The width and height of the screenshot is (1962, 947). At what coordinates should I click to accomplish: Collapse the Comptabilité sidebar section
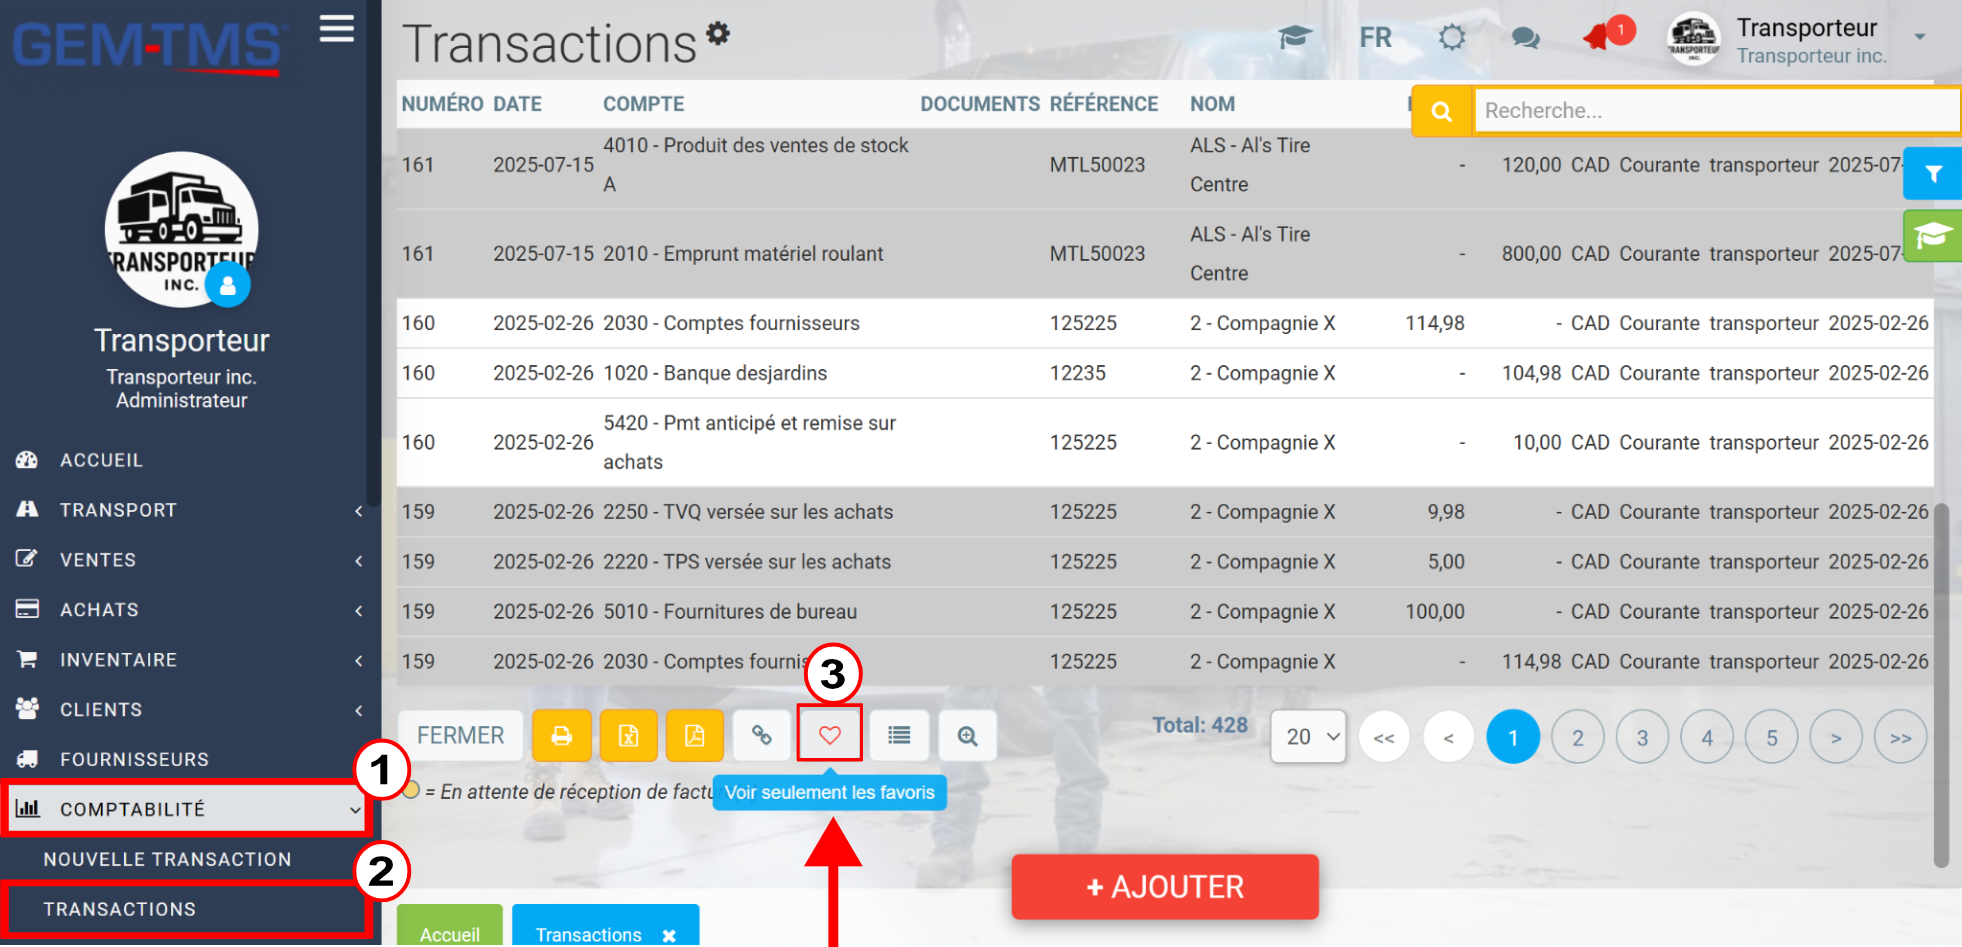pyautogui.click(x=186, y=809)
